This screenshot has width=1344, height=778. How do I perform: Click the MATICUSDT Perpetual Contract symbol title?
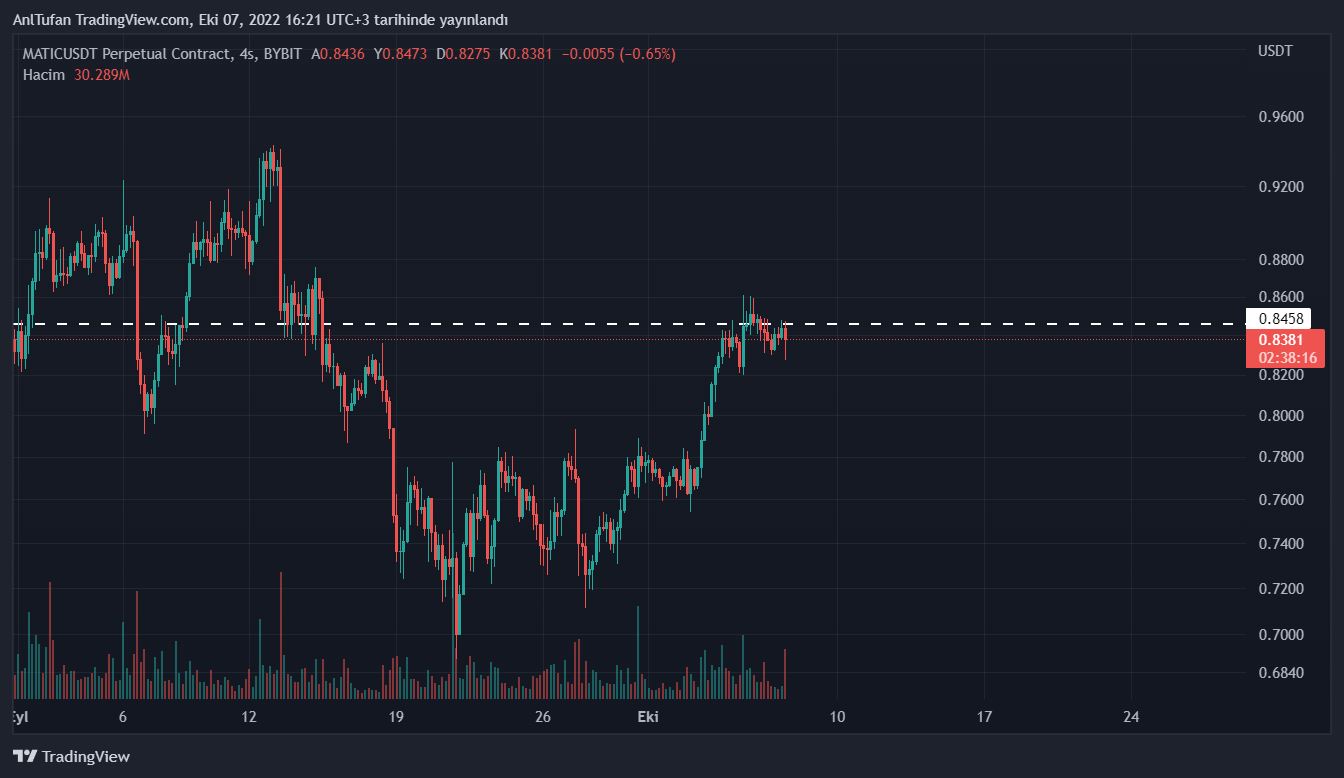click(128, 54)
